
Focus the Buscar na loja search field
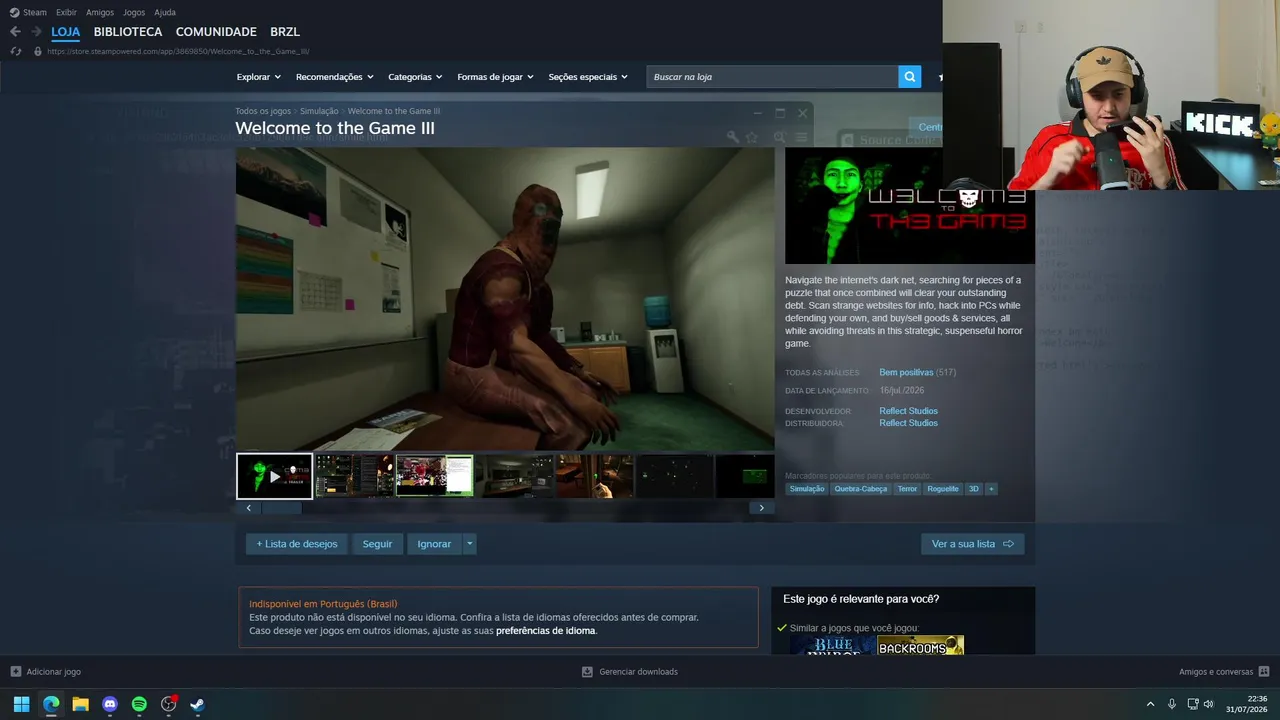(772, 77)
